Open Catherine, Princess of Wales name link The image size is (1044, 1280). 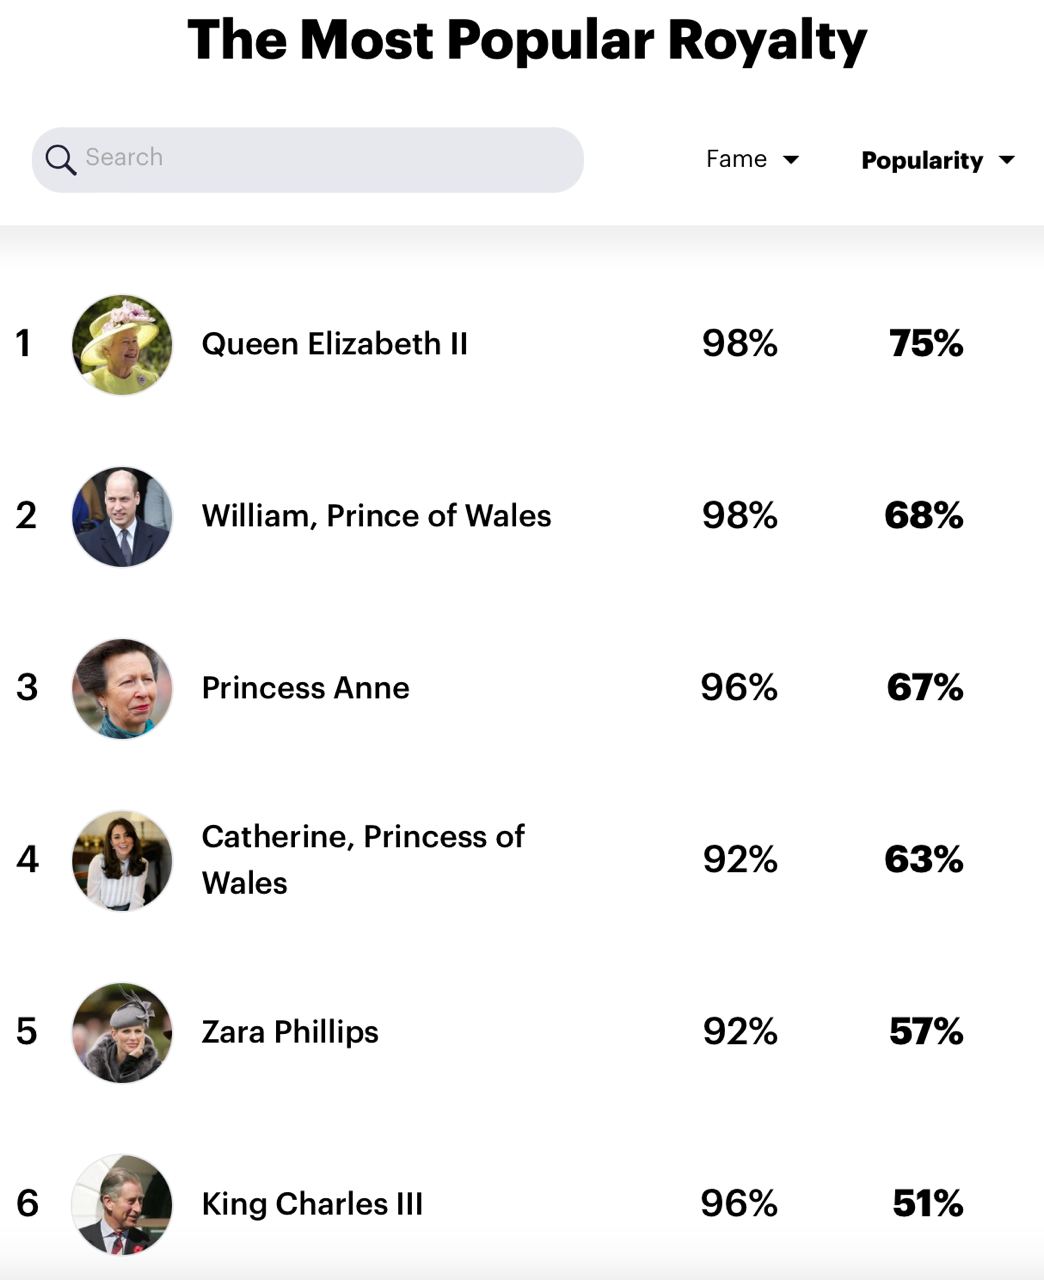pyautogui.click(x=363, y=860)
